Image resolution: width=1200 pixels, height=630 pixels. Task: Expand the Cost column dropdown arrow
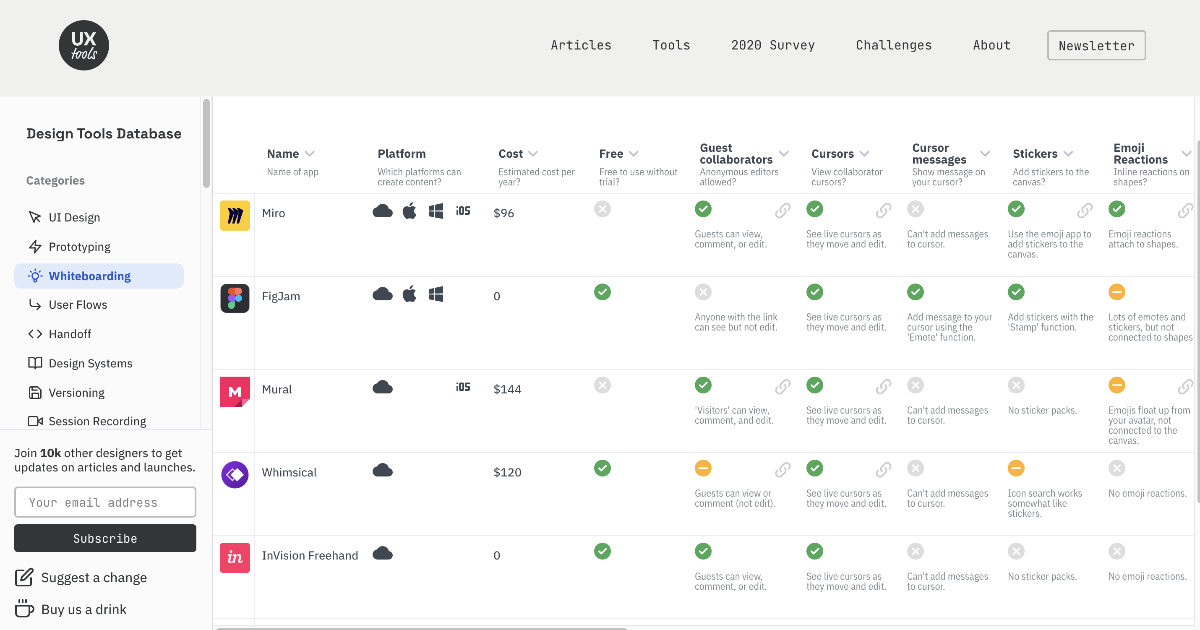(533, 154)
